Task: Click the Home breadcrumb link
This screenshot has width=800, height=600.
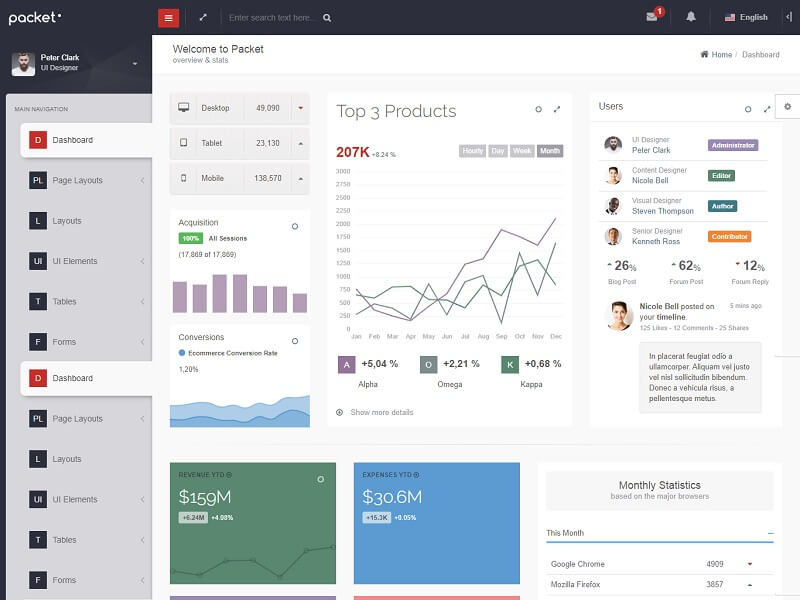Action: click(721, 55)
